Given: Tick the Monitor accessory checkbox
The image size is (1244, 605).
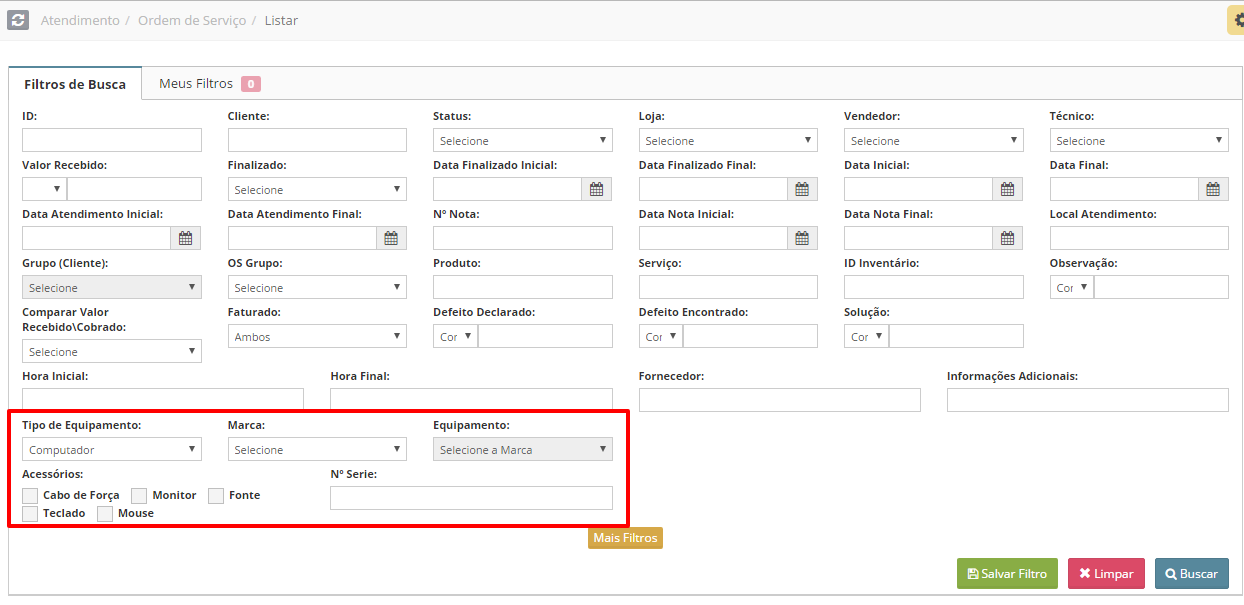Looking at the screenshot, I should 139,496.
